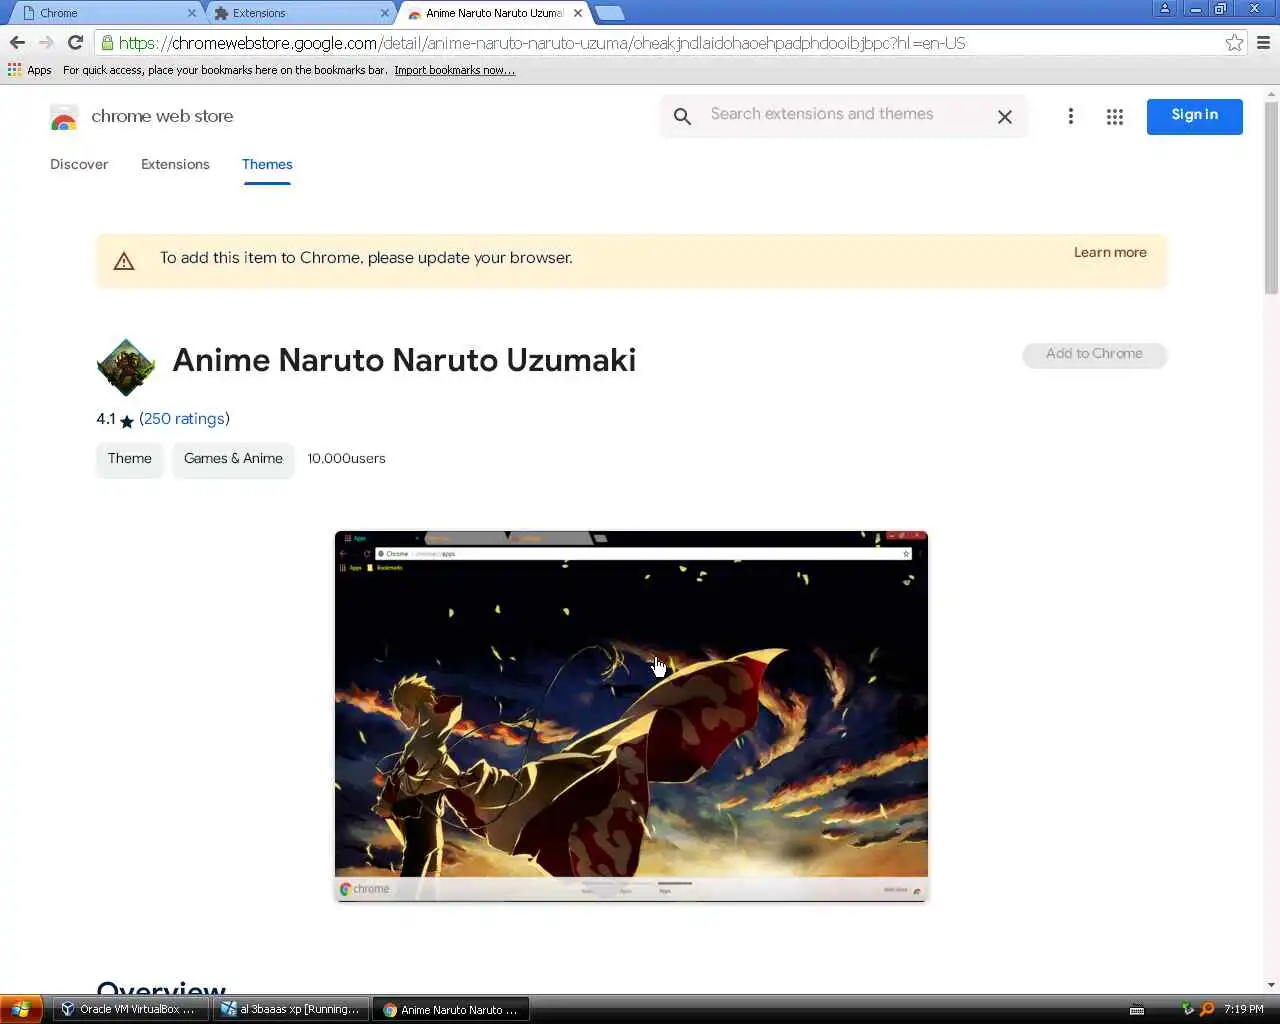Open the Extensions store section
Image resolution: width=1280 pixels, height=1024 pixels.
click(175, 164)
